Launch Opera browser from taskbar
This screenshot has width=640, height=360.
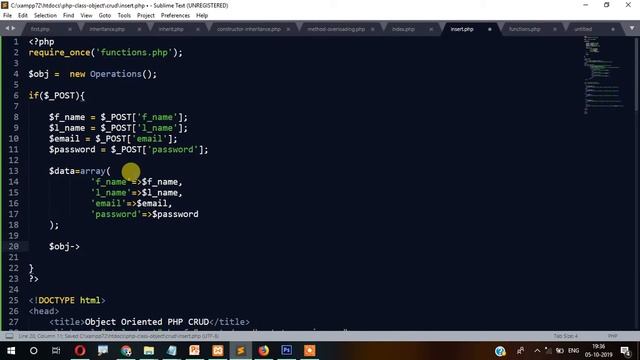click(80, 351)
